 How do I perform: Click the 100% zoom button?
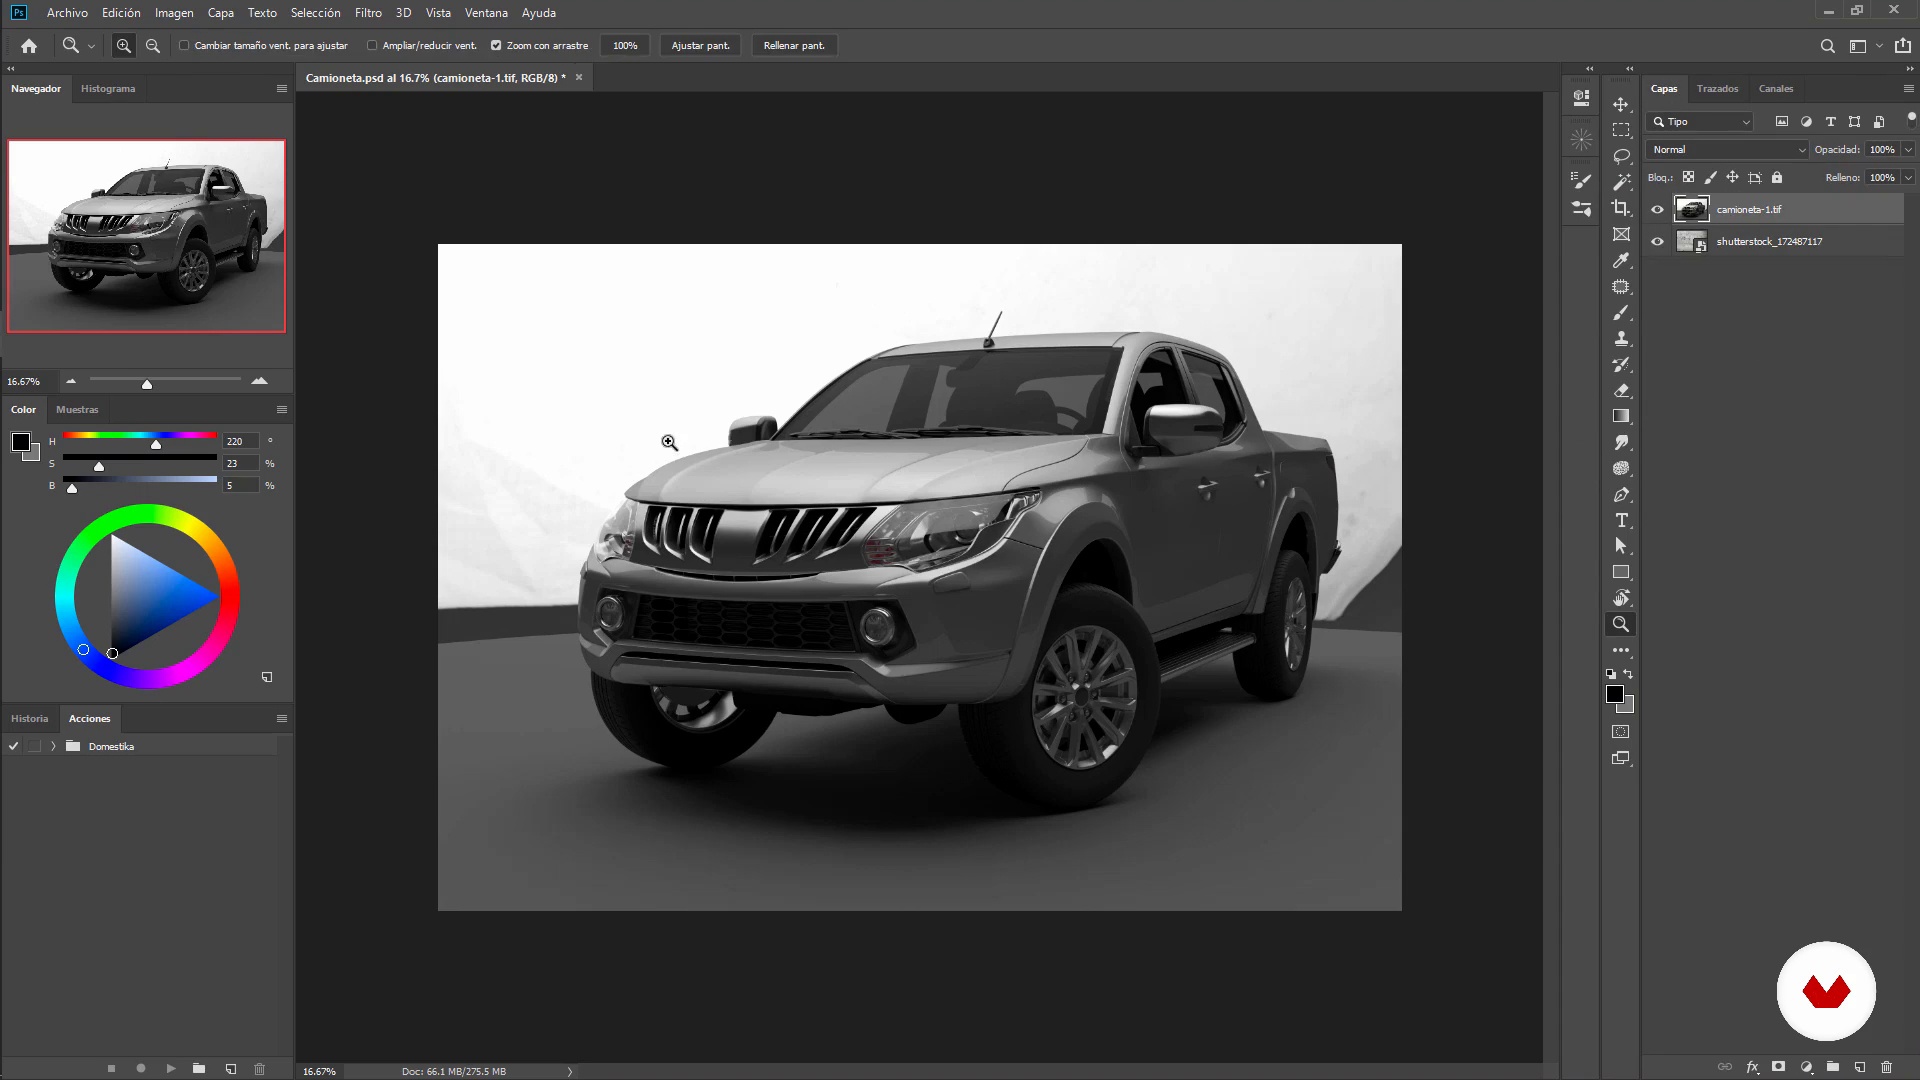(625, 46)
